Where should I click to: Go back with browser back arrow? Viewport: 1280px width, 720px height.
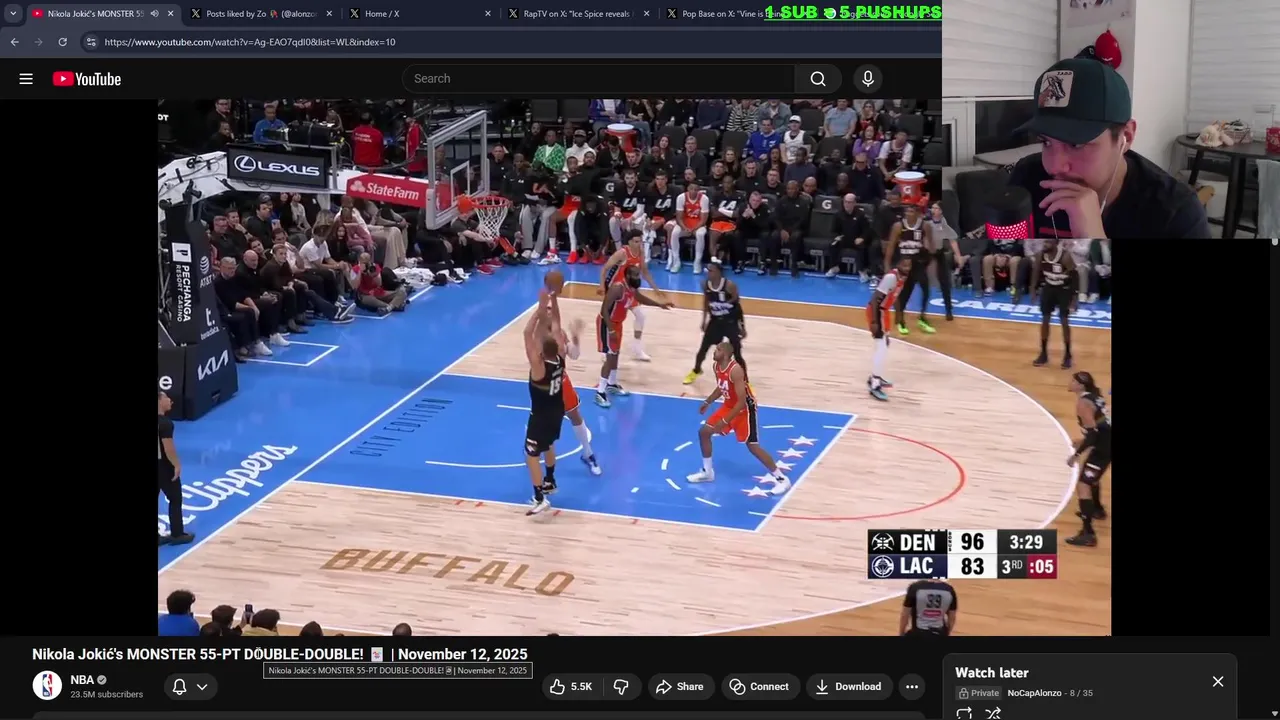point(14,42)
